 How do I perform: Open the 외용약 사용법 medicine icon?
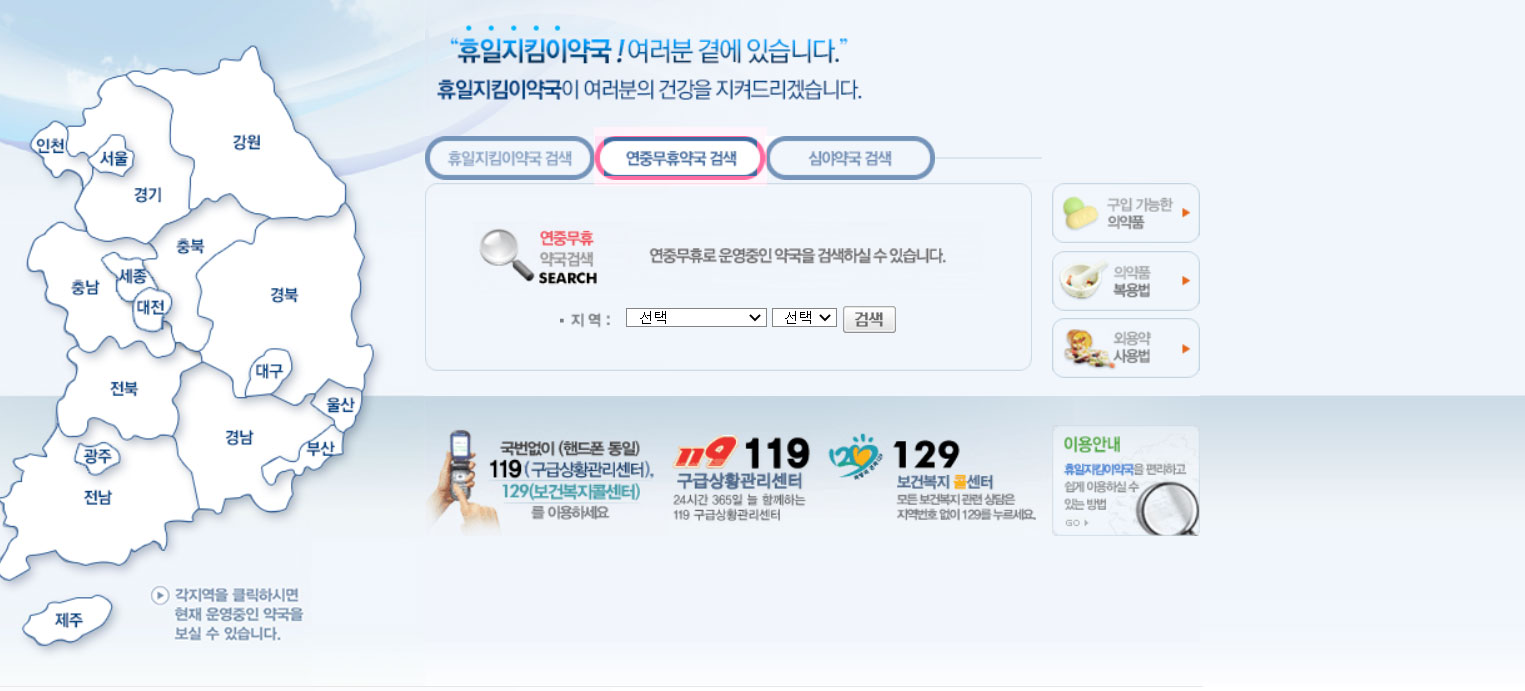[1087, 348]
